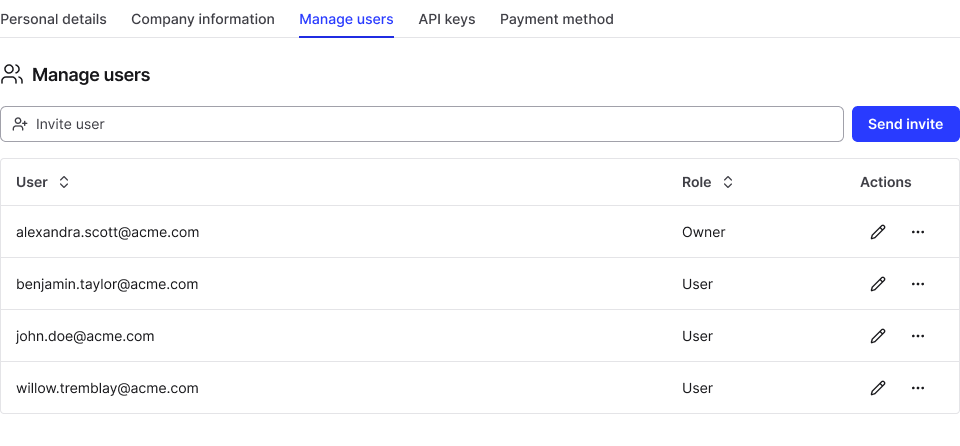960x446 pixels.
Task: Open three-dot menu for benjamin.taylor@acme.com
Action: 918,284
